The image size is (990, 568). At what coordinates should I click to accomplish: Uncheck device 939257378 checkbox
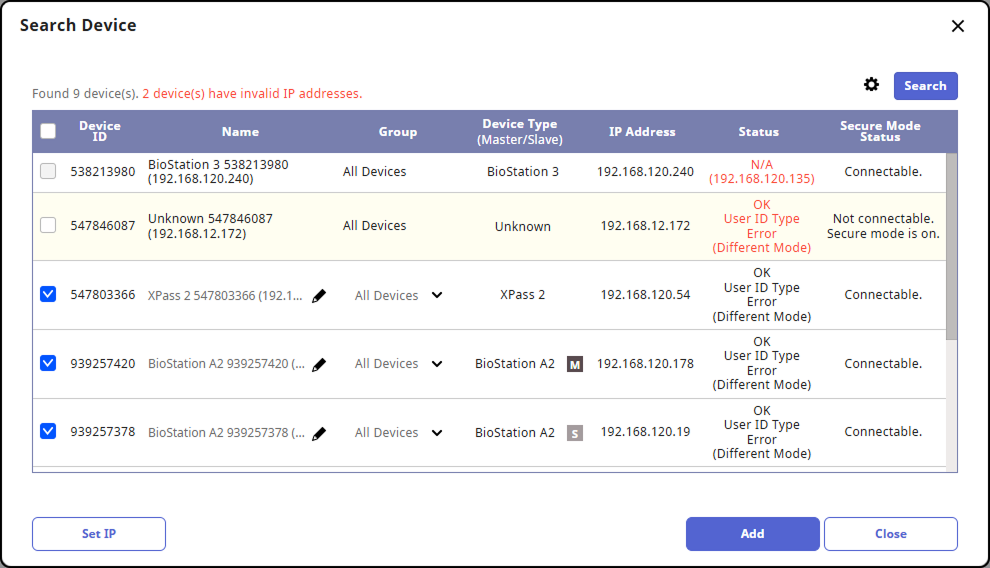pos(48,432)
